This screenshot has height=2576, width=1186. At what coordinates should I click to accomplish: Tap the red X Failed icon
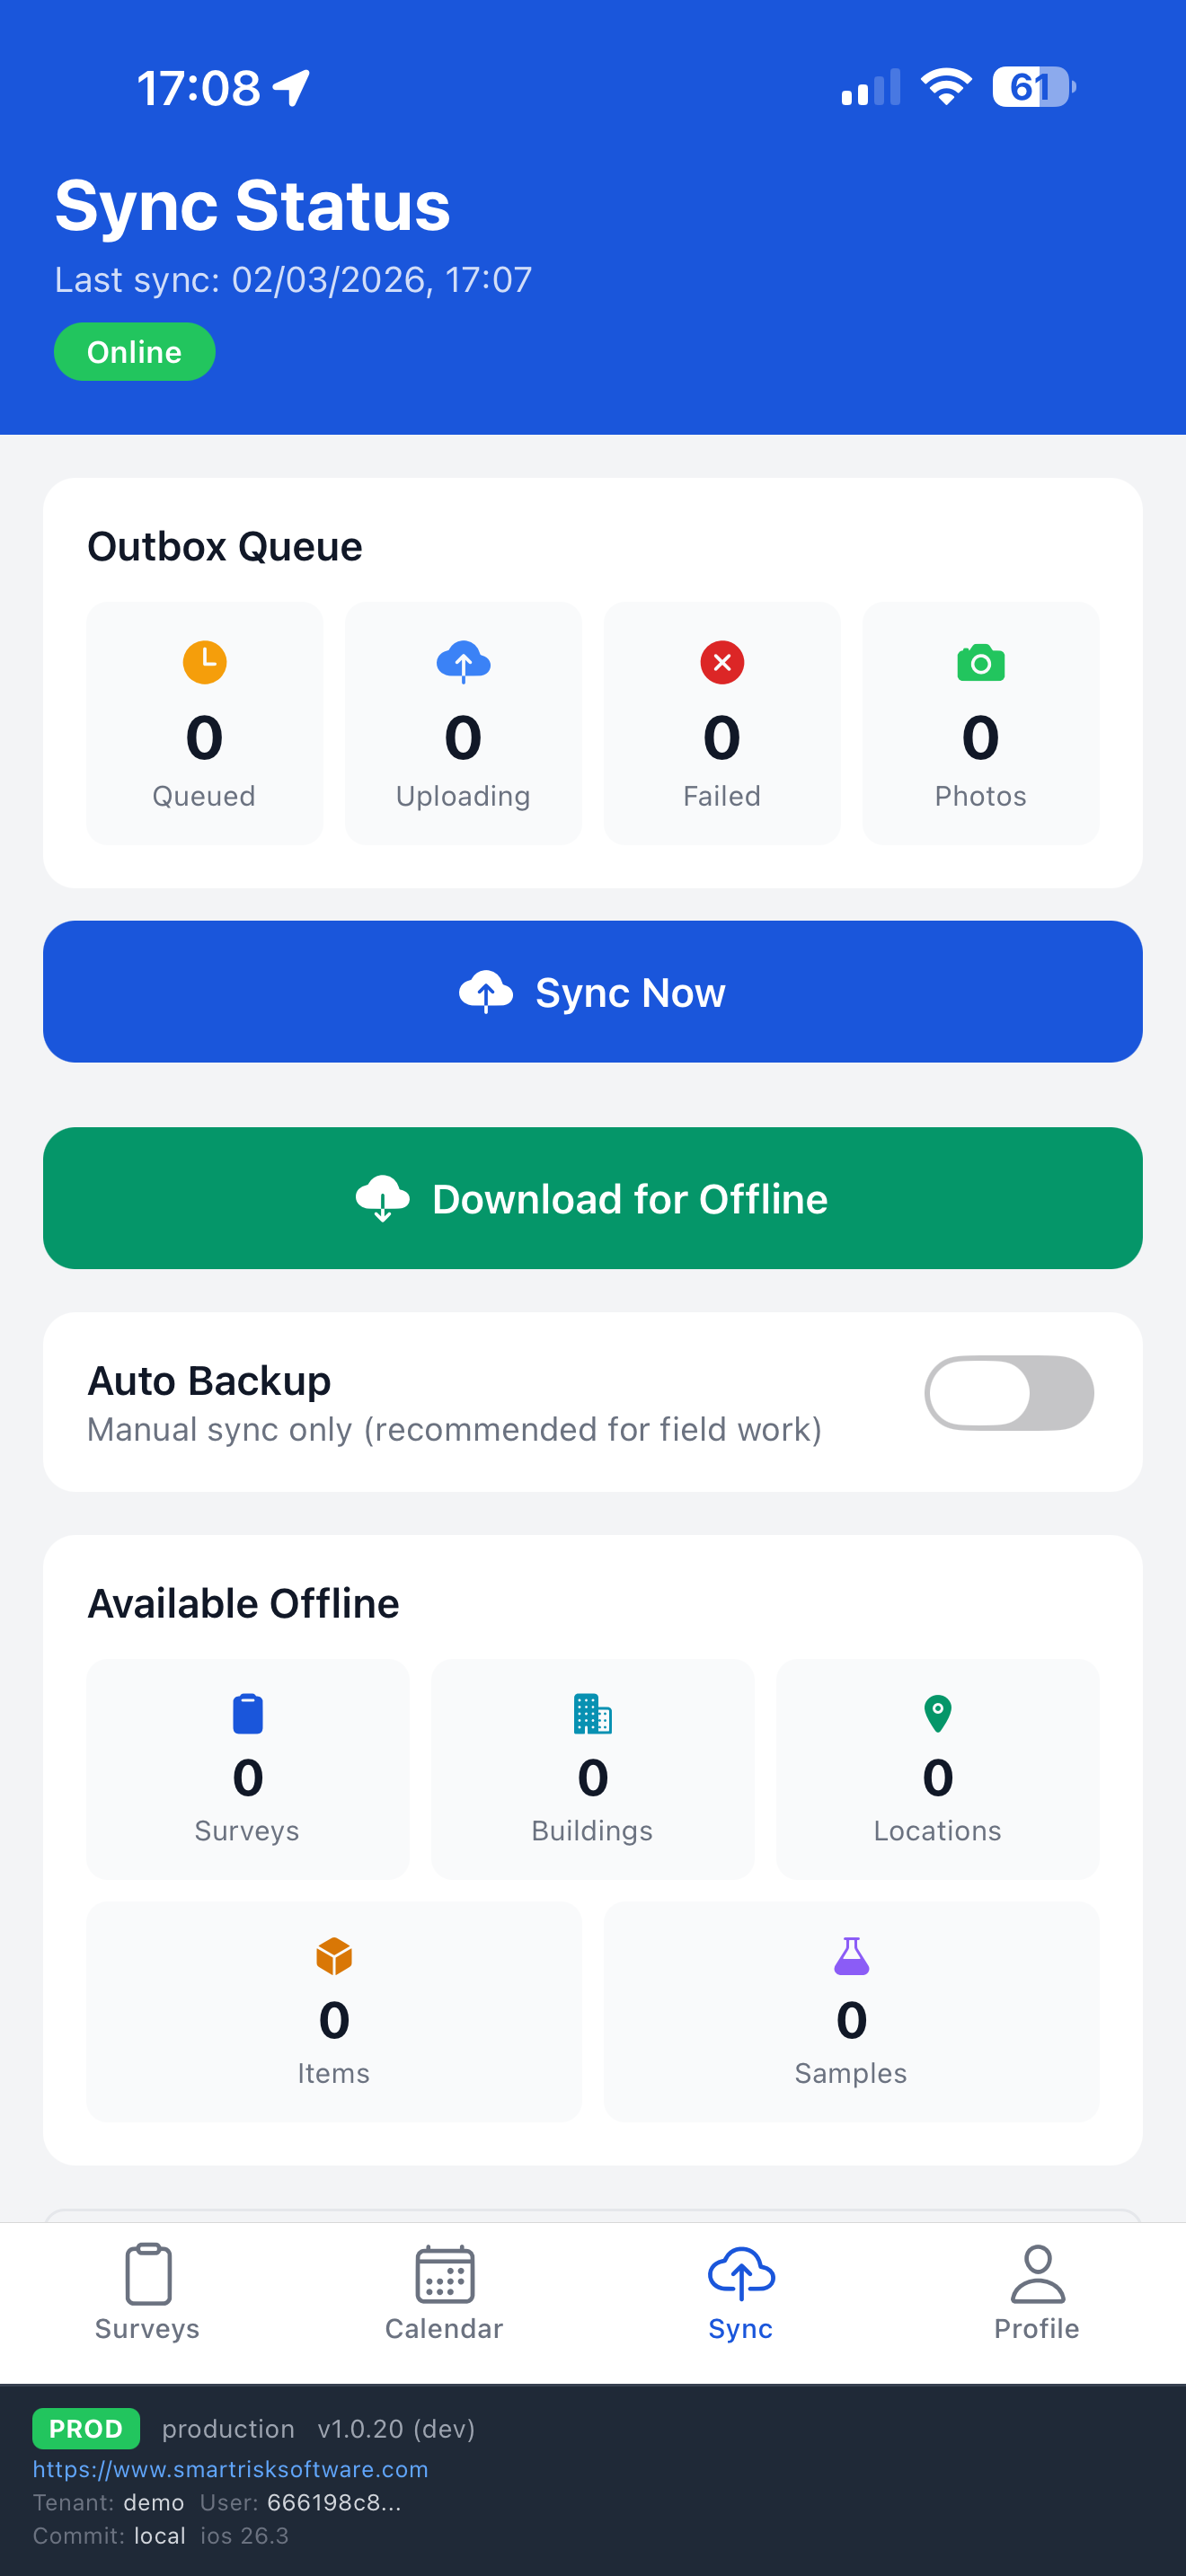[x=722, y=662]
